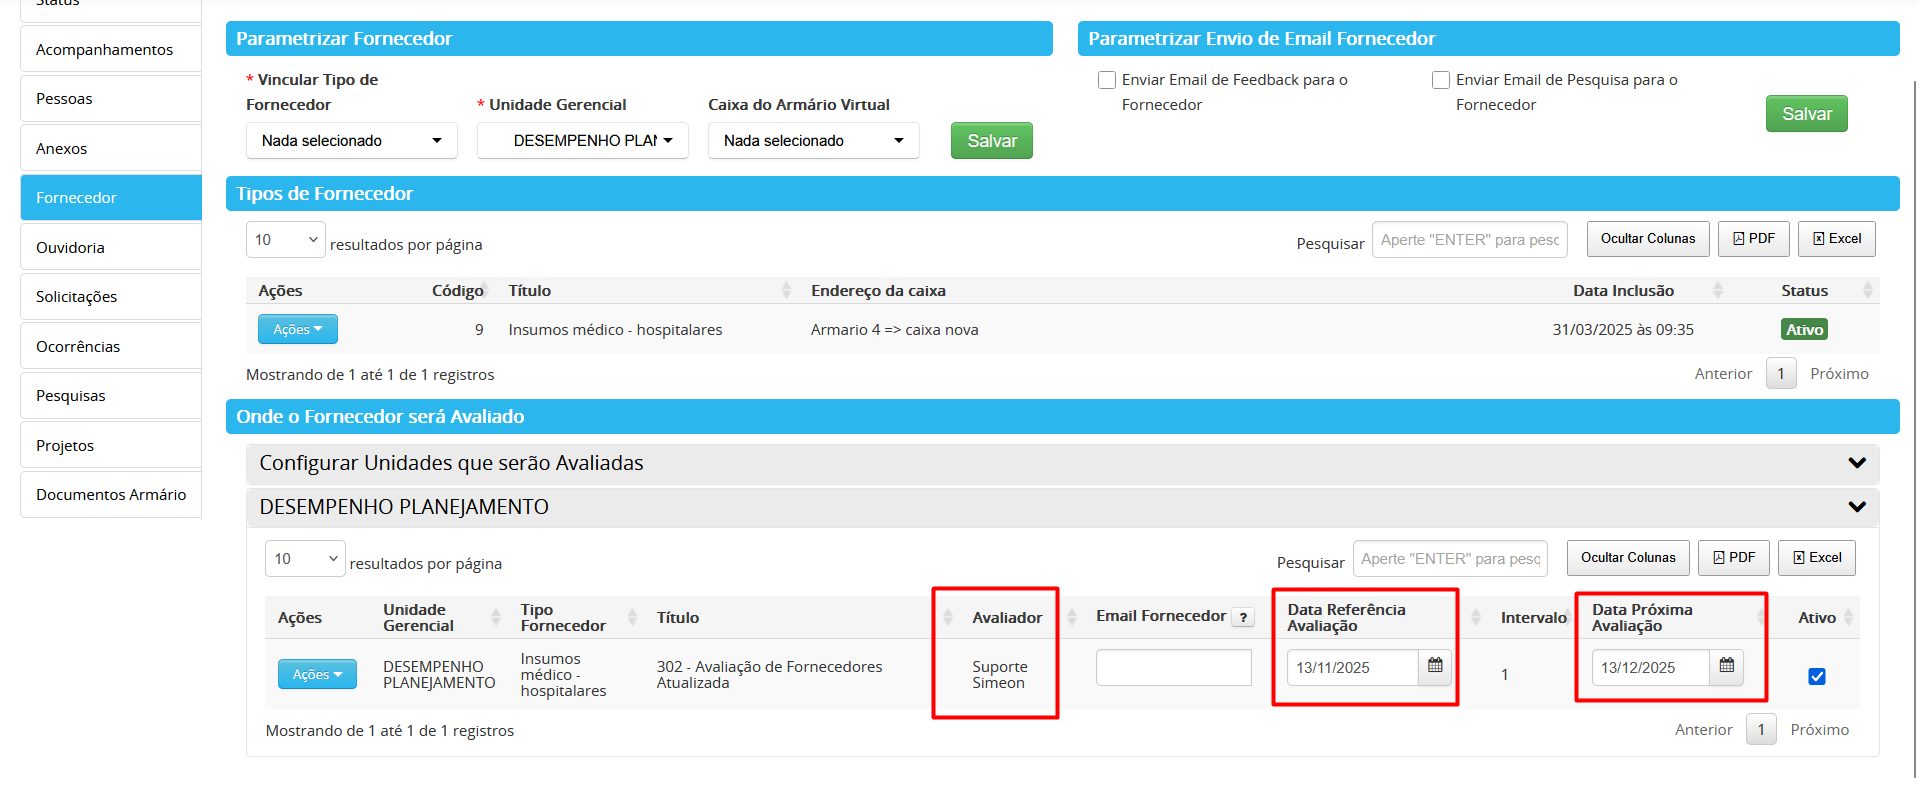
Task: Uncheck the Ativo checkbox in row
Action: pyautogui.click(x=1816, y=677)
